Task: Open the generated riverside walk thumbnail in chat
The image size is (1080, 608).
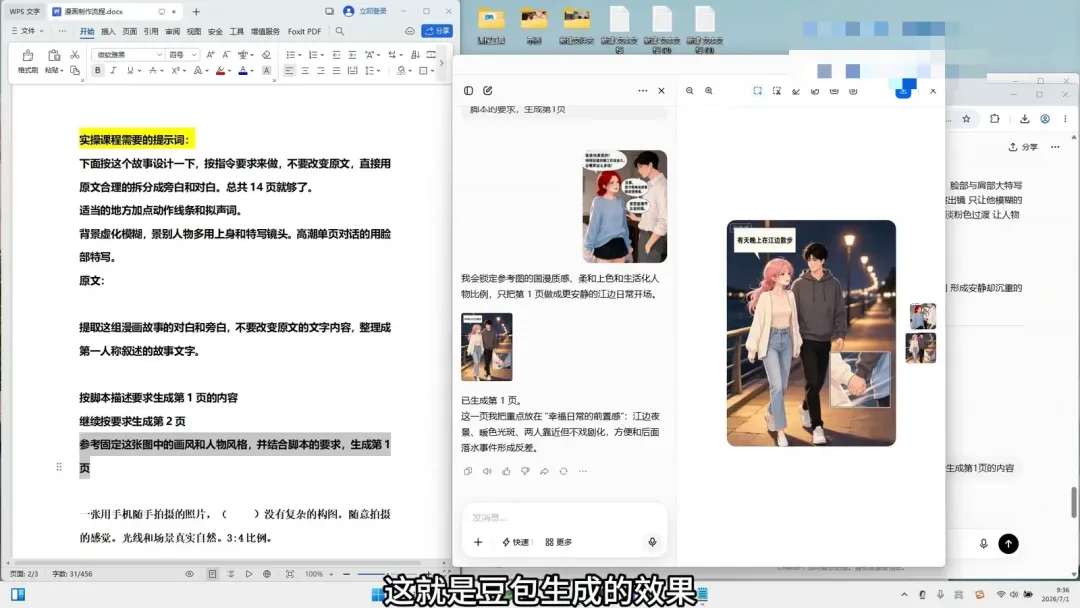Action: coord(487,347)
